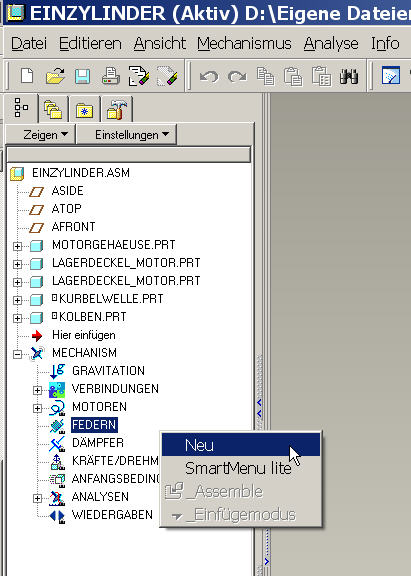Click the model tree search field
This screenshot has height=576, width=411.
pos(129,155)
